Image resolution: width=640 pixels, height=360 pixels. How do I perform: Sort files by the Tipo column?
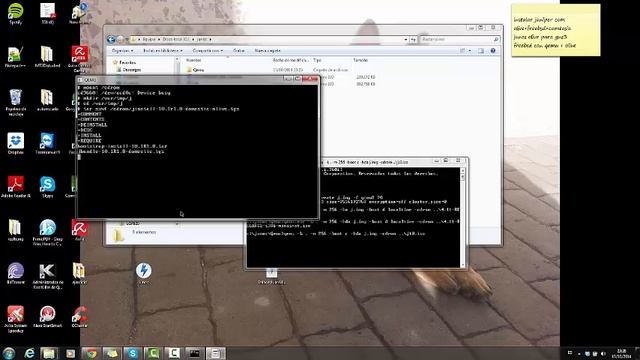click(317, 60)
